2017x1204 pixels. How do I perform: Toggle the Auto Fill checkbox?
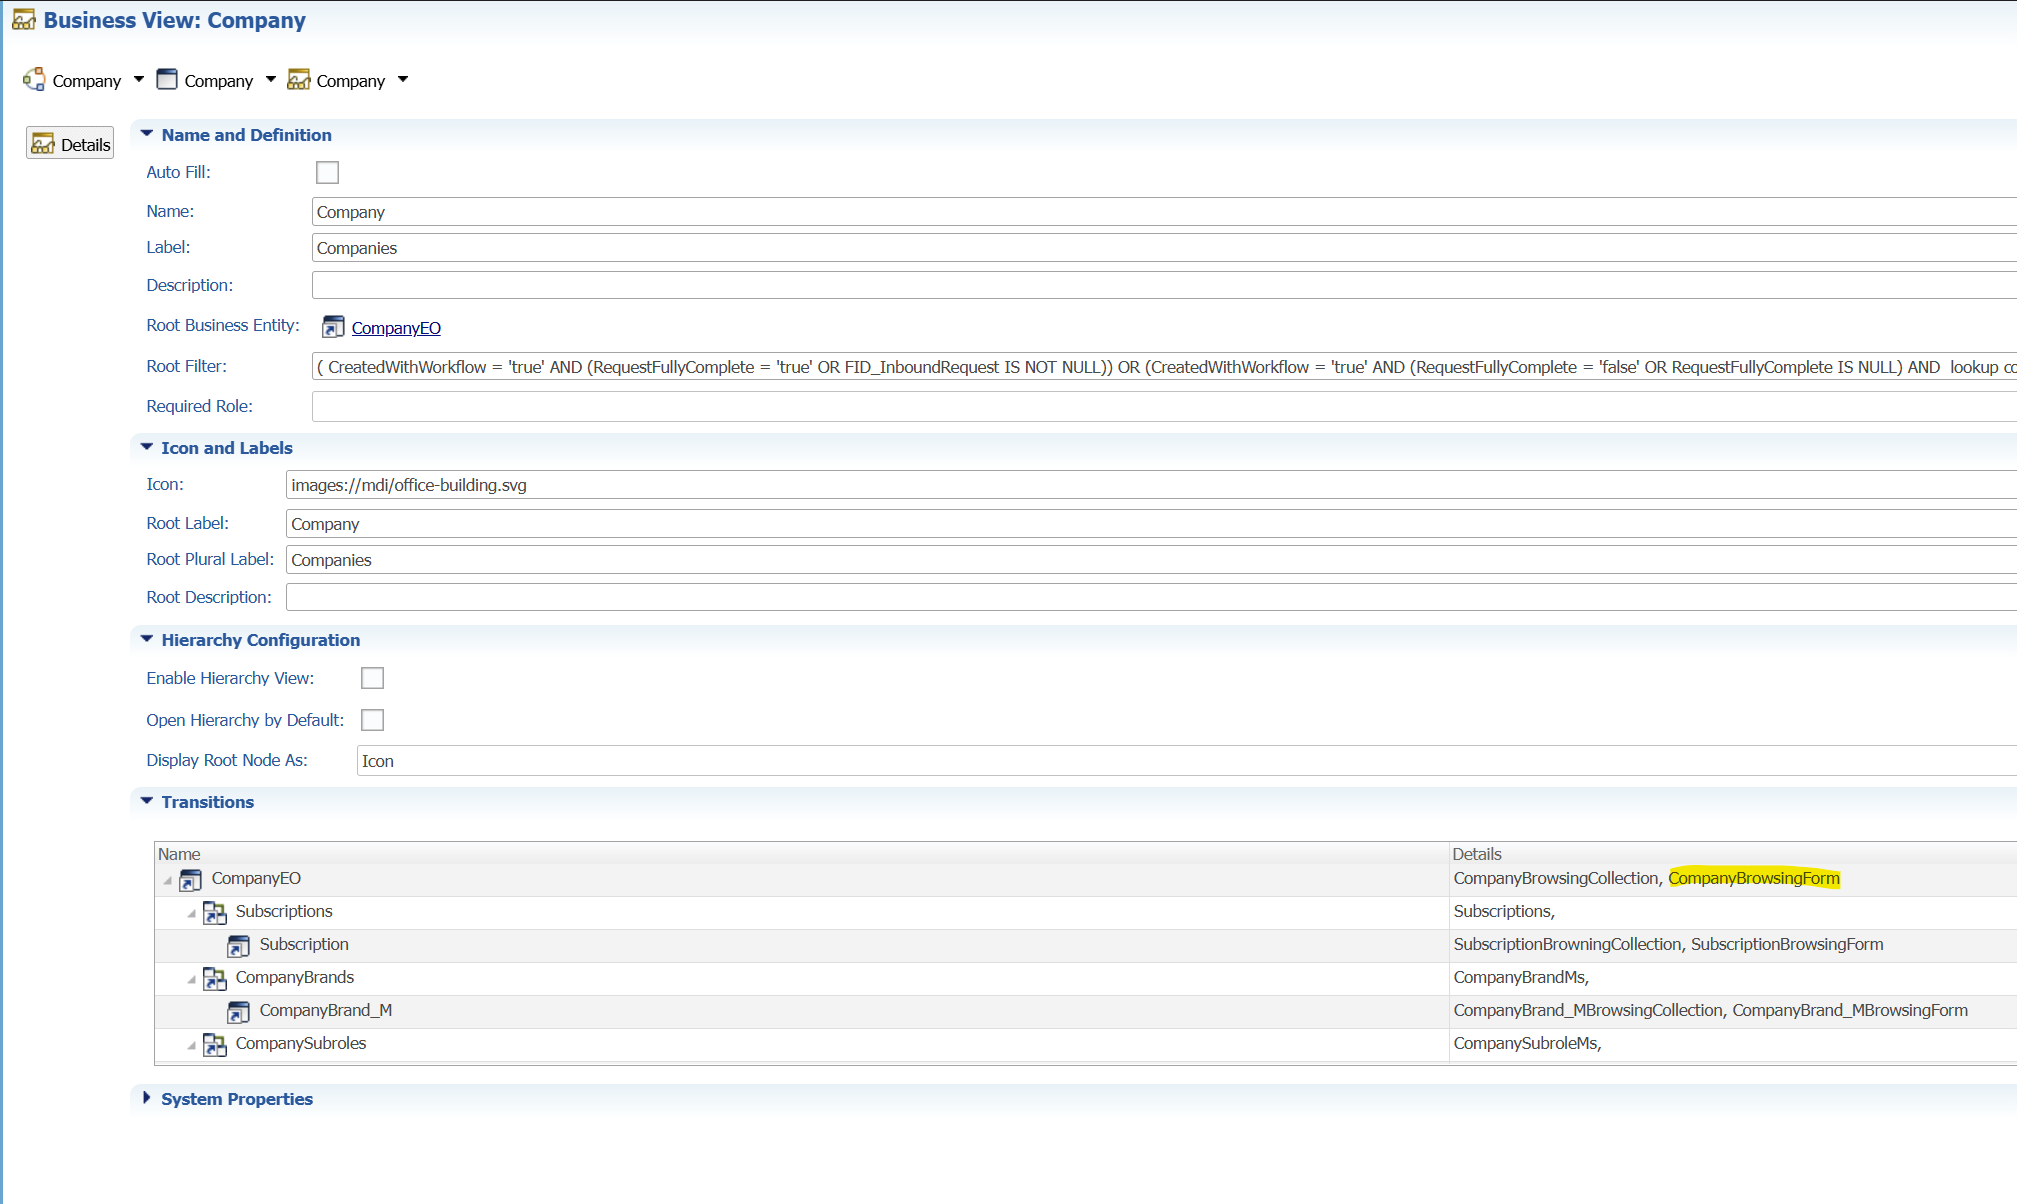327,172
